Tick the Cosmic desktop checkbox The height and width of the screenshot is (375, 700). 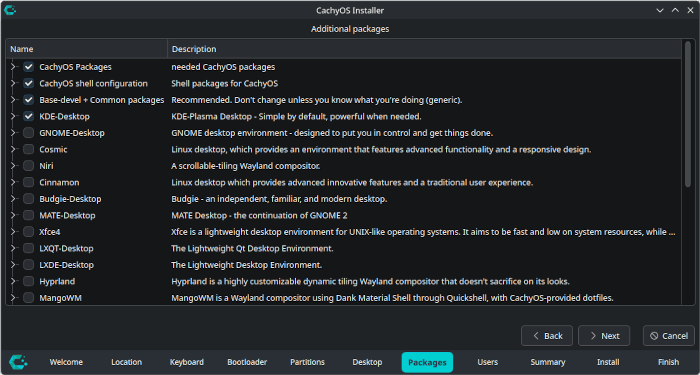pos(29,150)
